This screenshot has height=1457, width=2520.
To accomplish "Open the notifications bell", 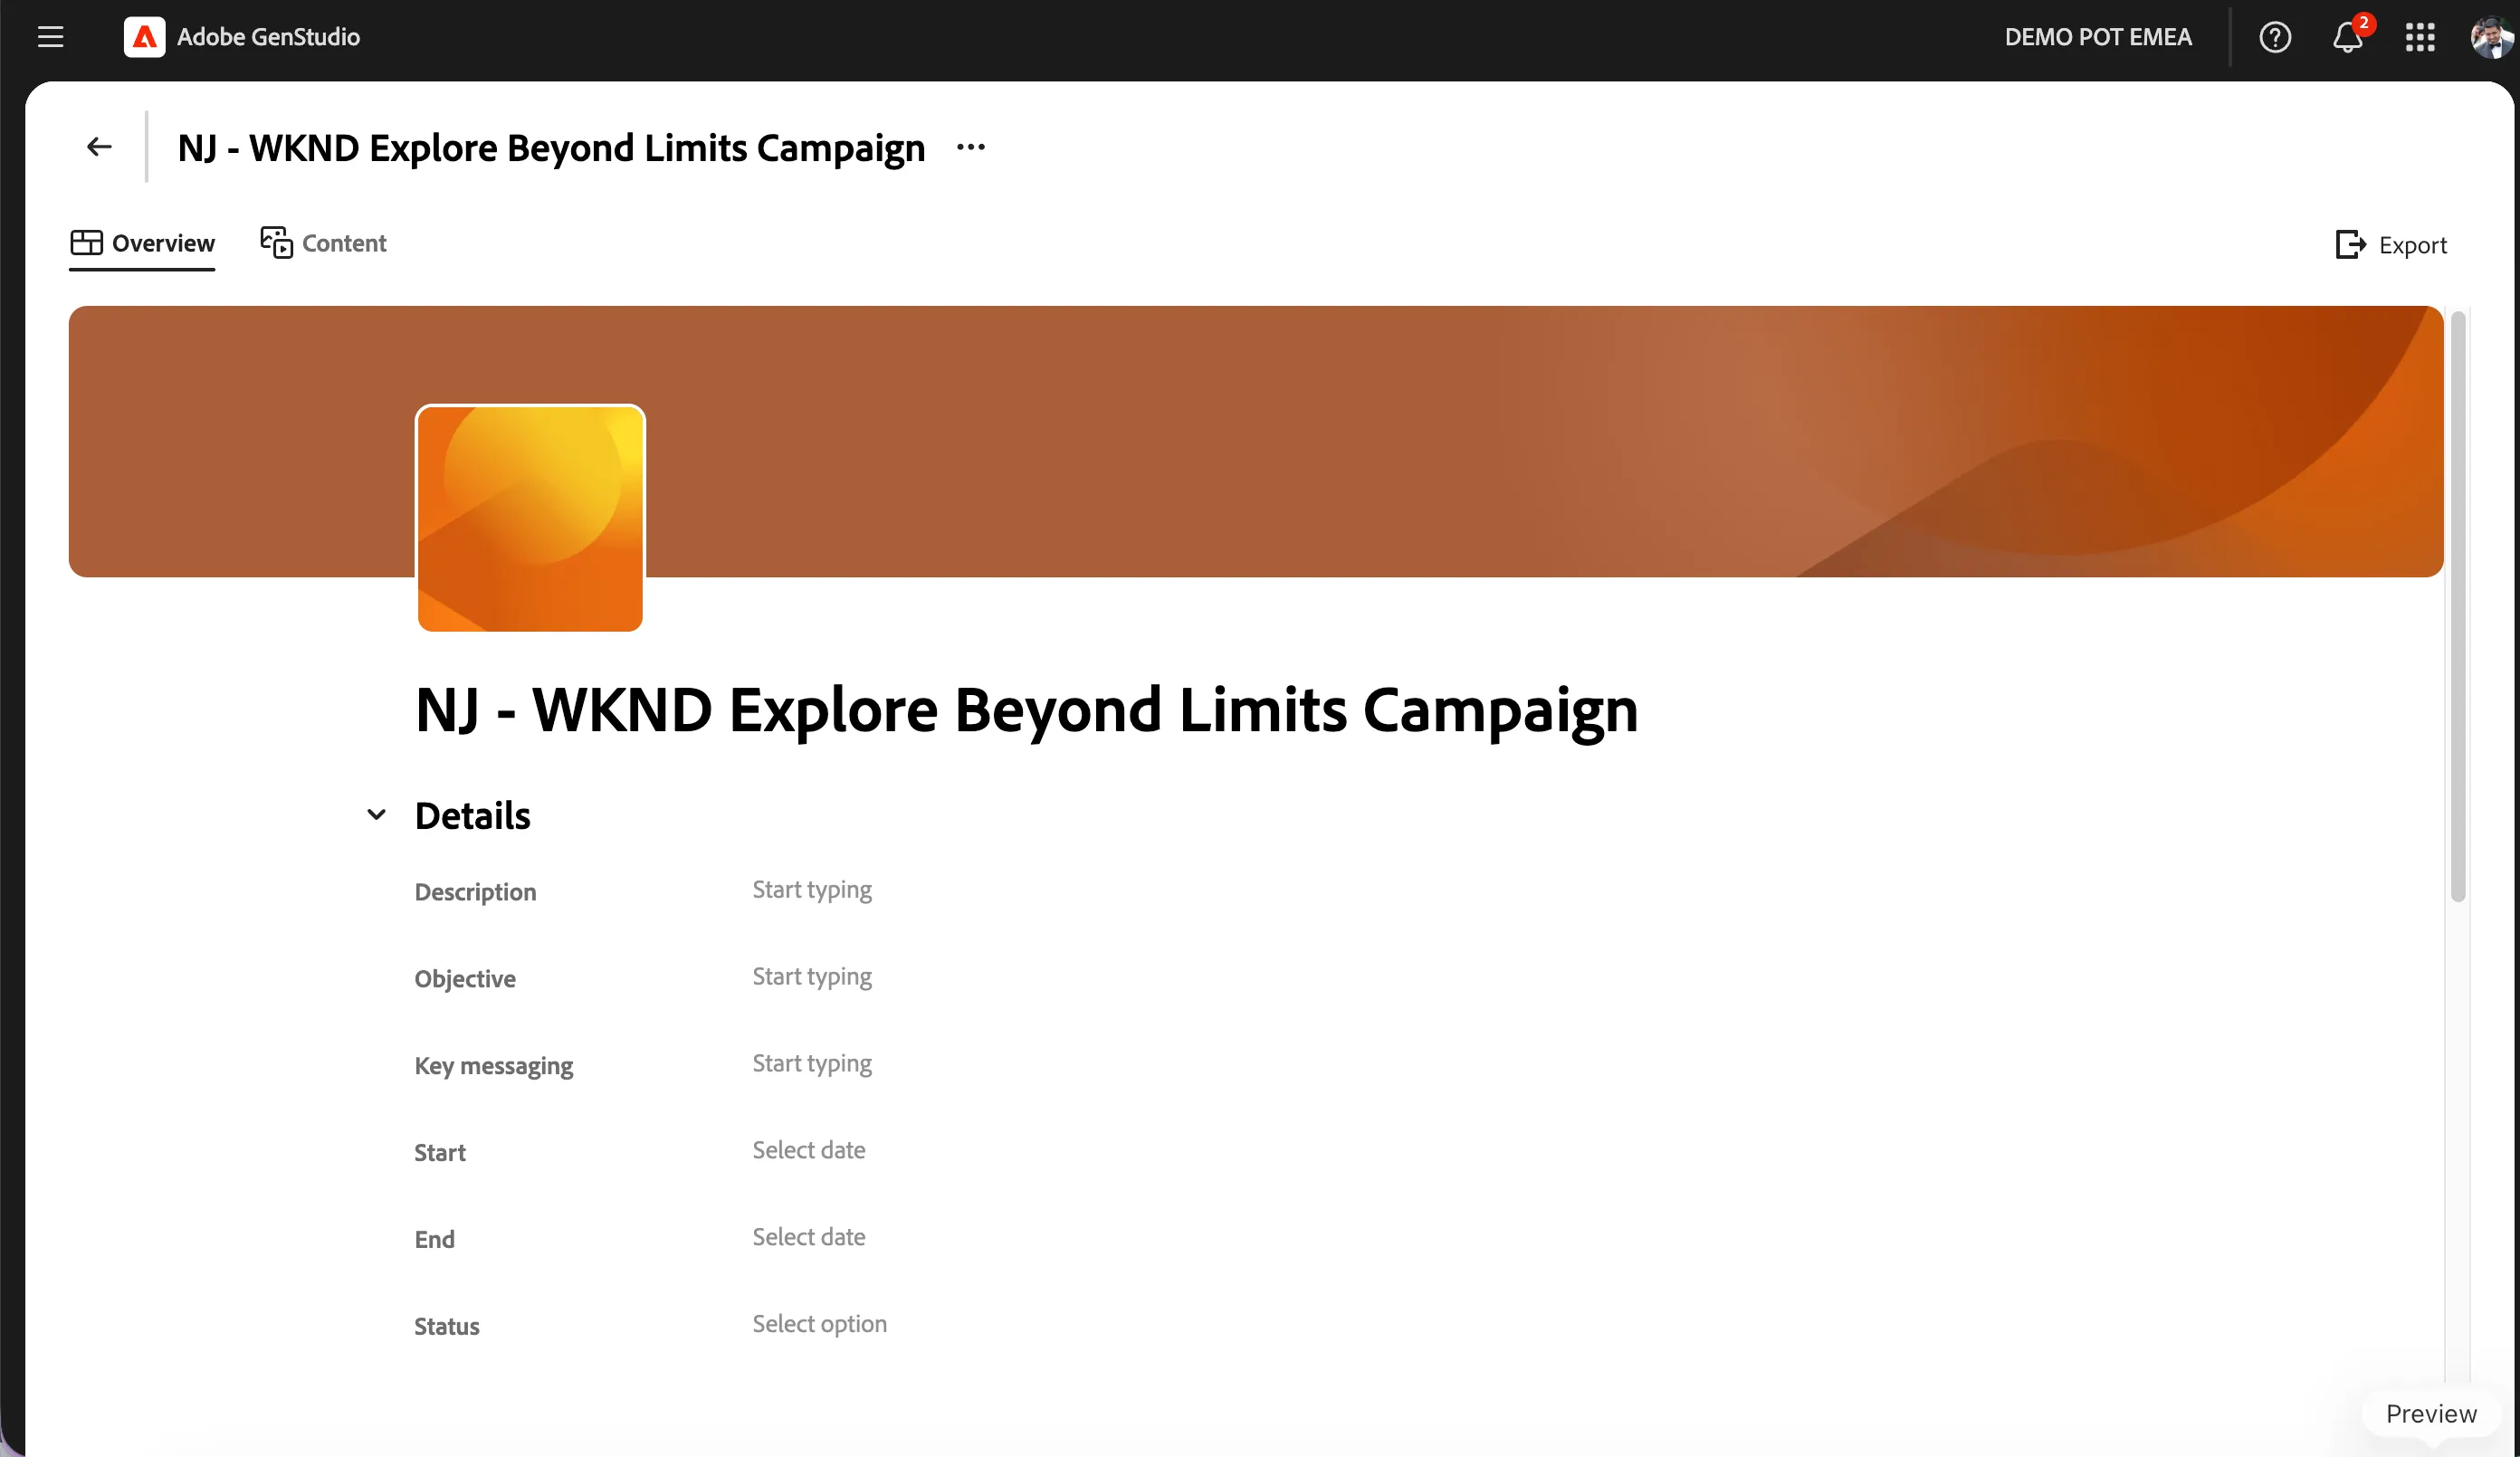I will [x=2347, y=37].
